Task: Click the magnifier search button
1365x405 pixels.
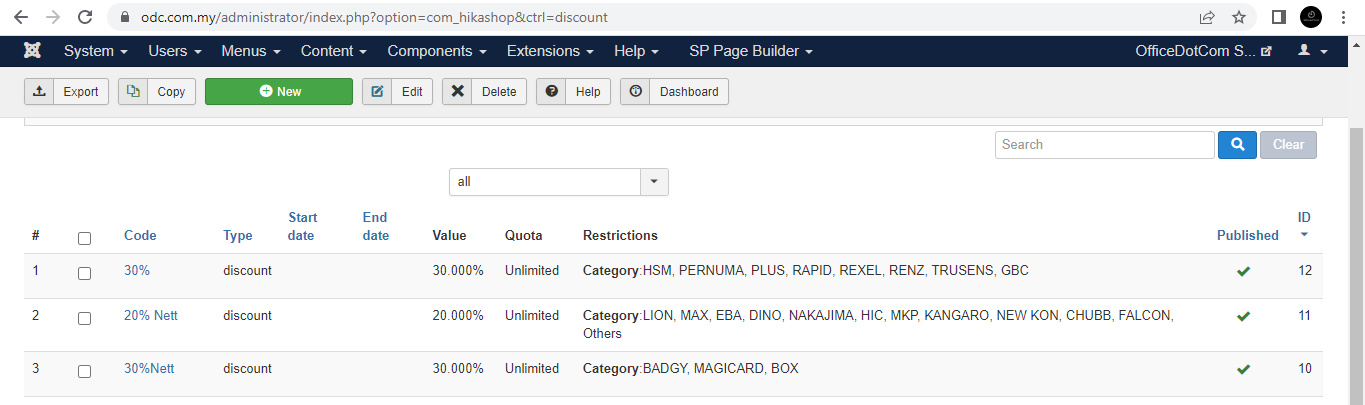Action: coord(1237,145)
